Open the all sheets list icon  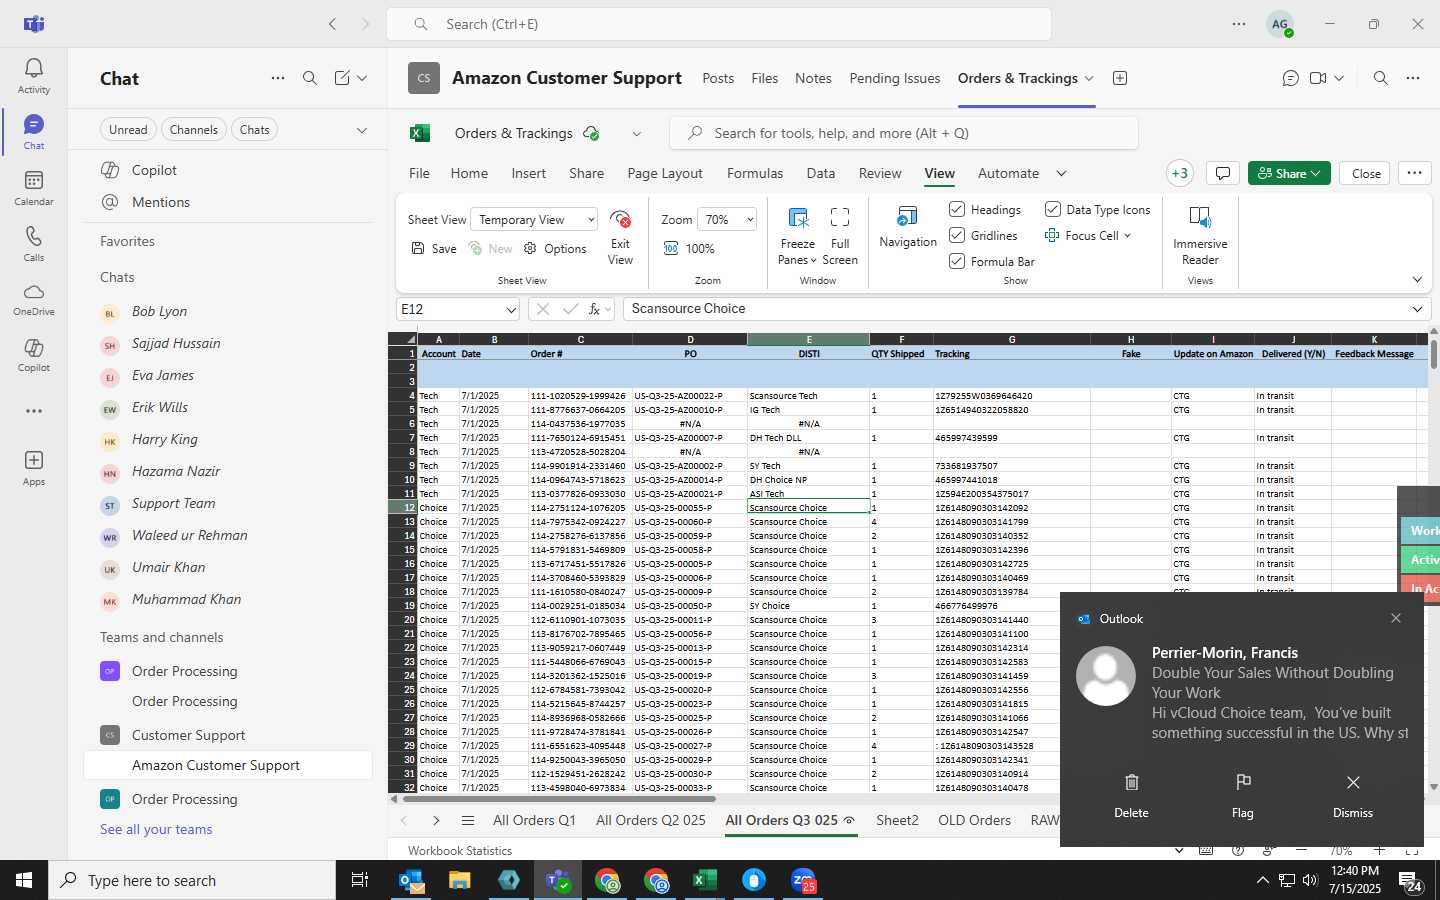pyautogui.click(x=467, y=820)
